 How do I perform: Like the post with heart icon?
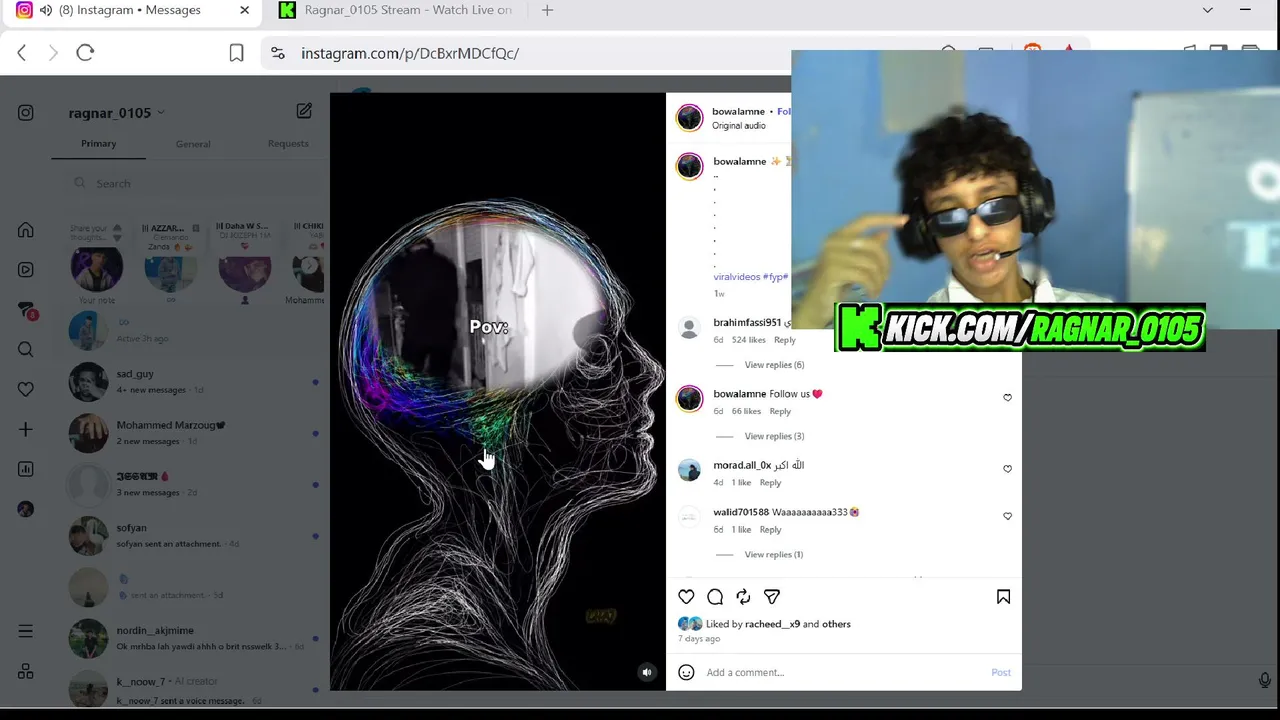686,597
